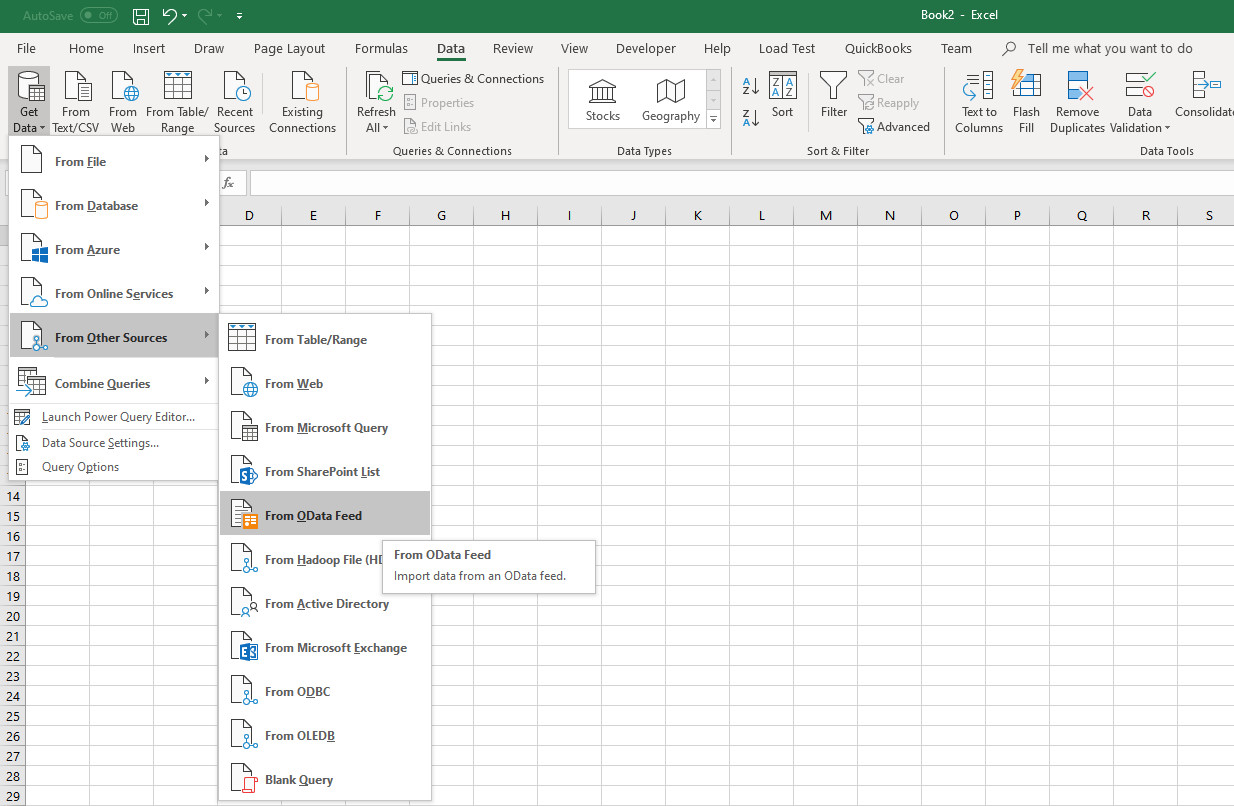Toggle the Filter funnel button

(x=834, y=97)
